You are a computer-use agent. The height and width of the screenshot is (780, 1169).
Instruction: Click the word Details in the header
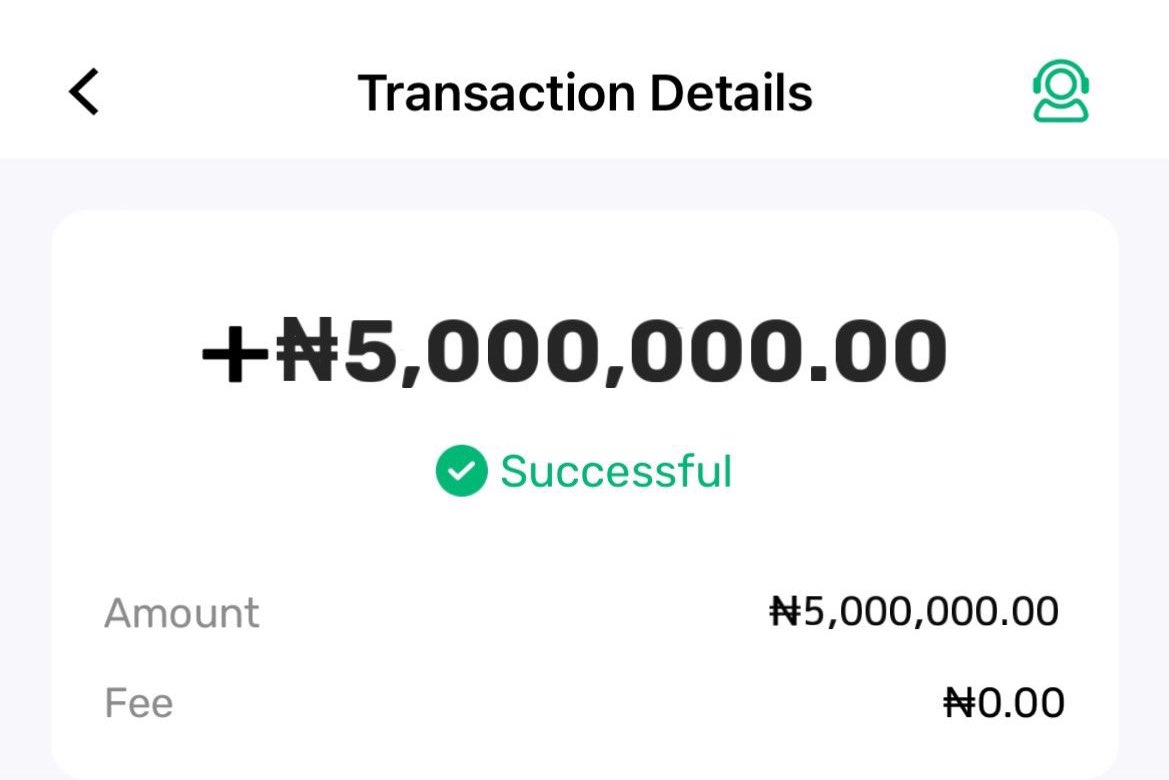[x=731, y=93]
